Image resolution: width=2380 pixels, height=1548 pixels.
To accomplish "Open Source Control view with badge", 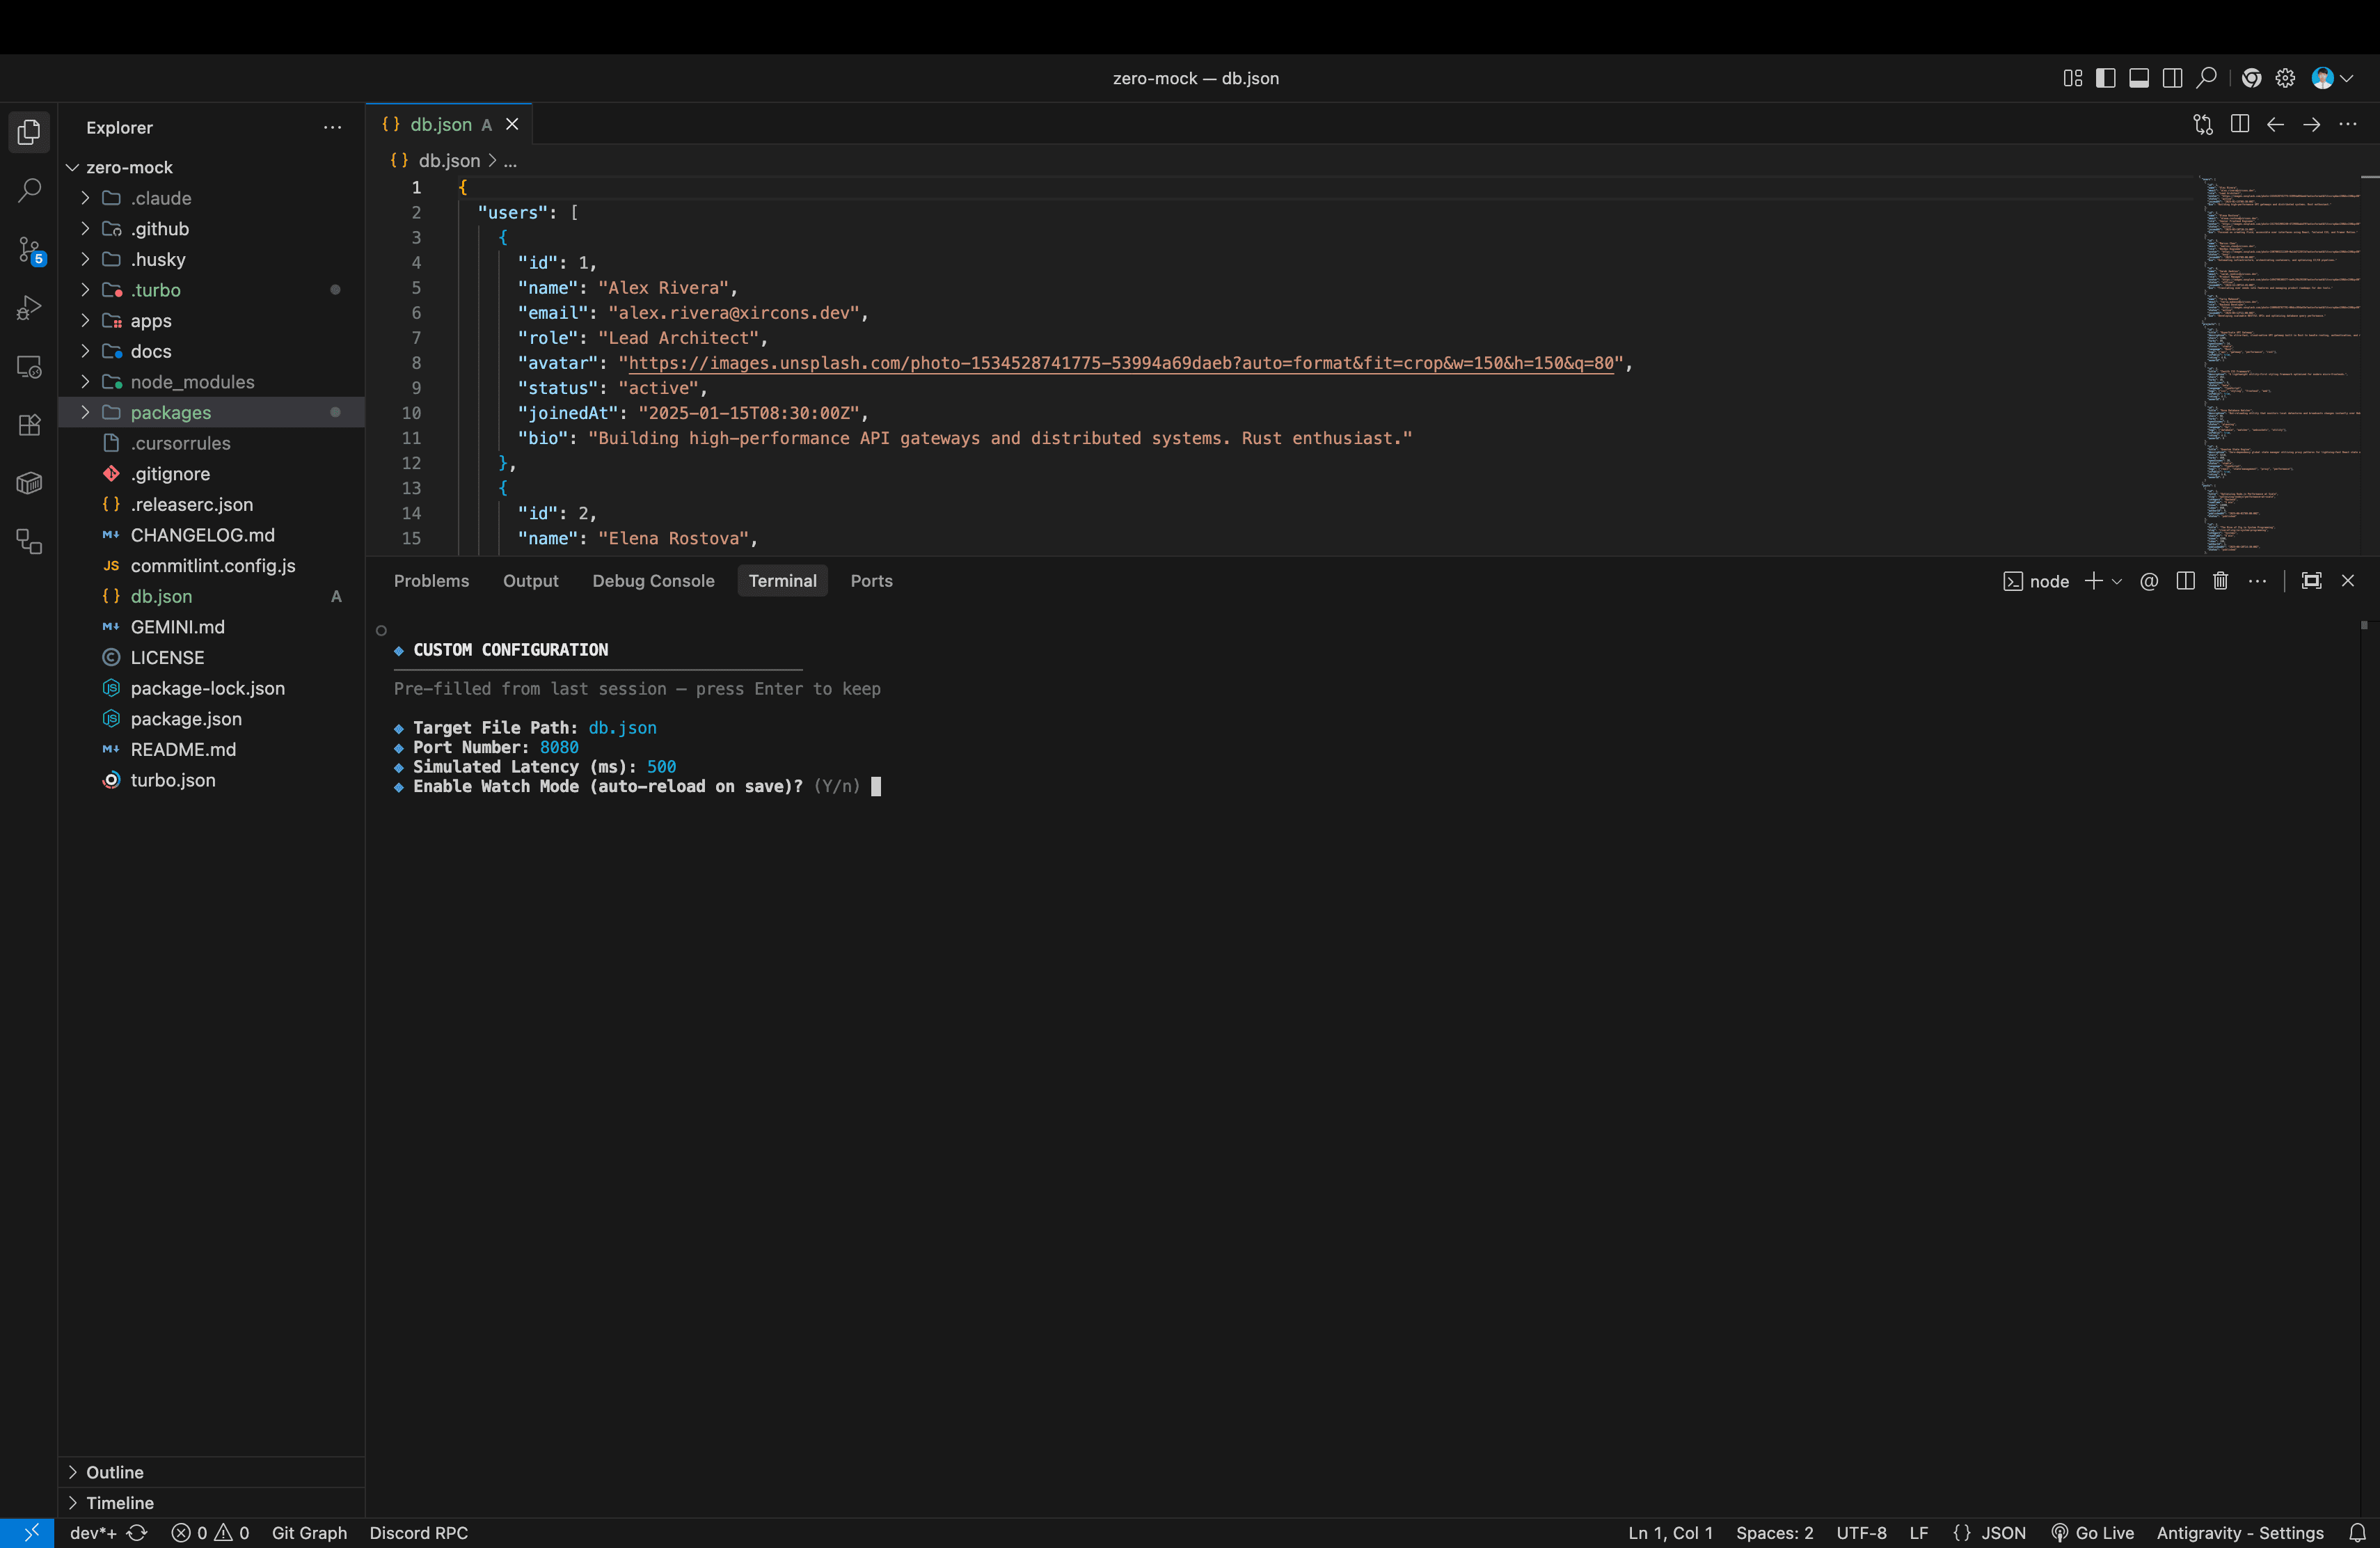I will (x=29, y=249).
